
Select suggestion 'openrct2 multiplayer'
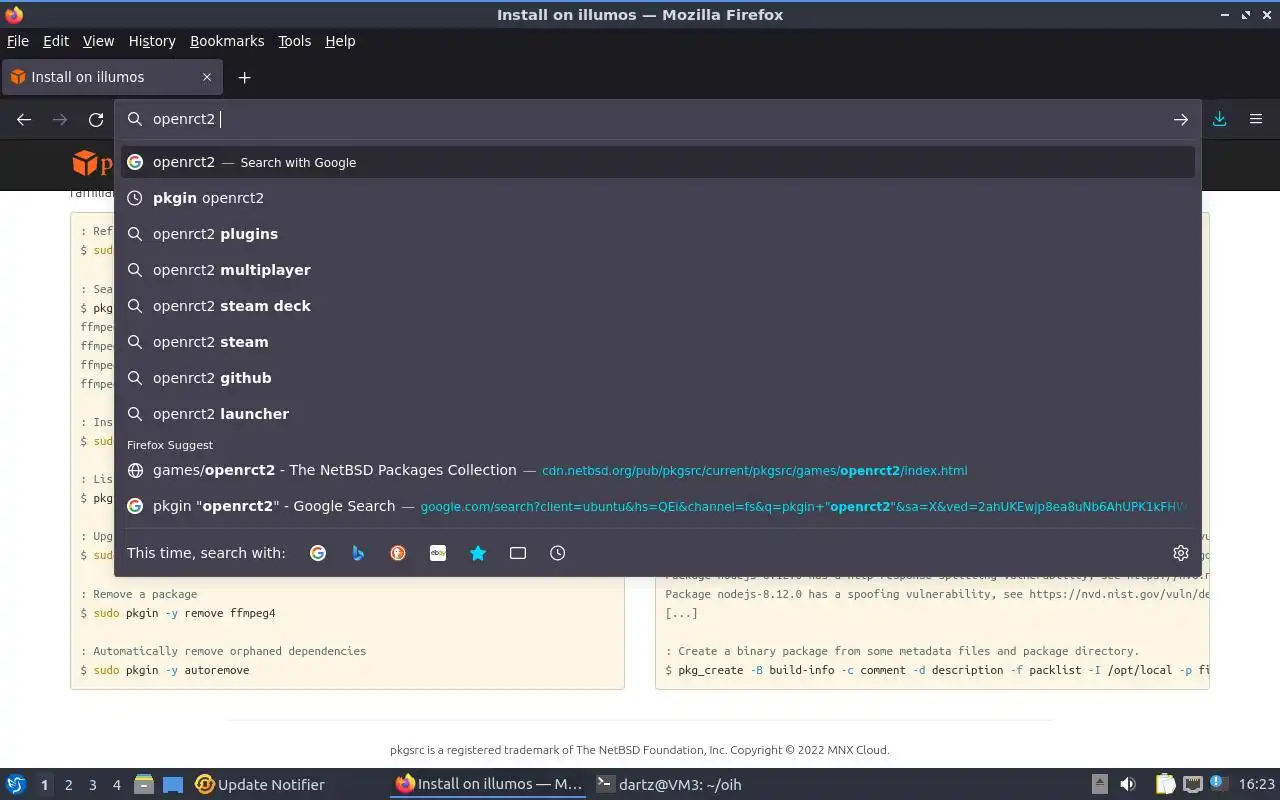click(658, 270)
